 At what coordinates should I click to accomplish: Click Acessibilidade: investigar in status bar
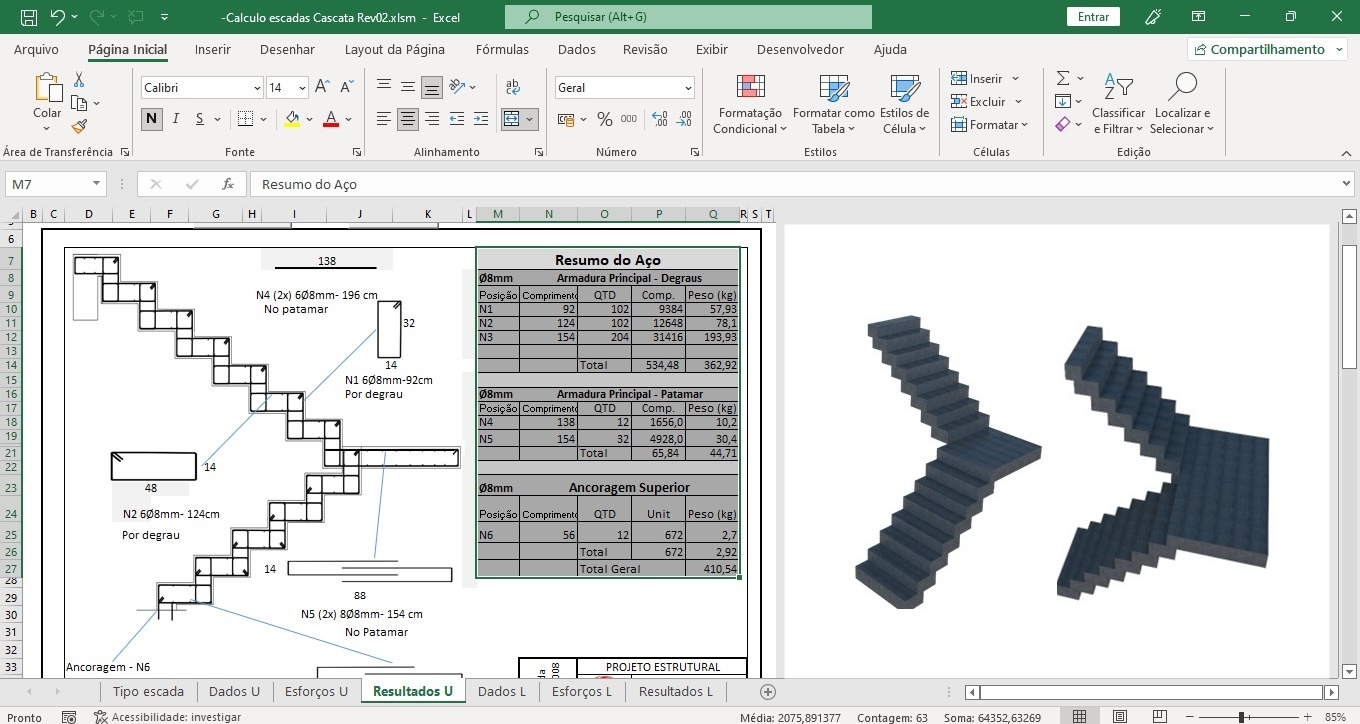(167, 716)
